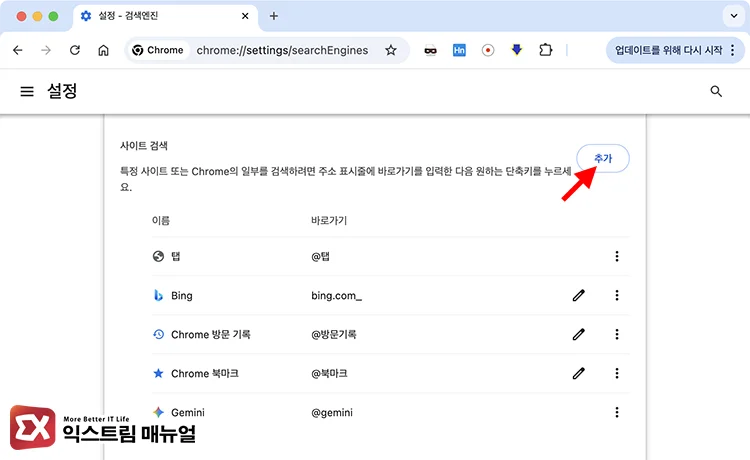Open more actions for the Bing row
The image size is (750, 460).
tap(617, 296)
